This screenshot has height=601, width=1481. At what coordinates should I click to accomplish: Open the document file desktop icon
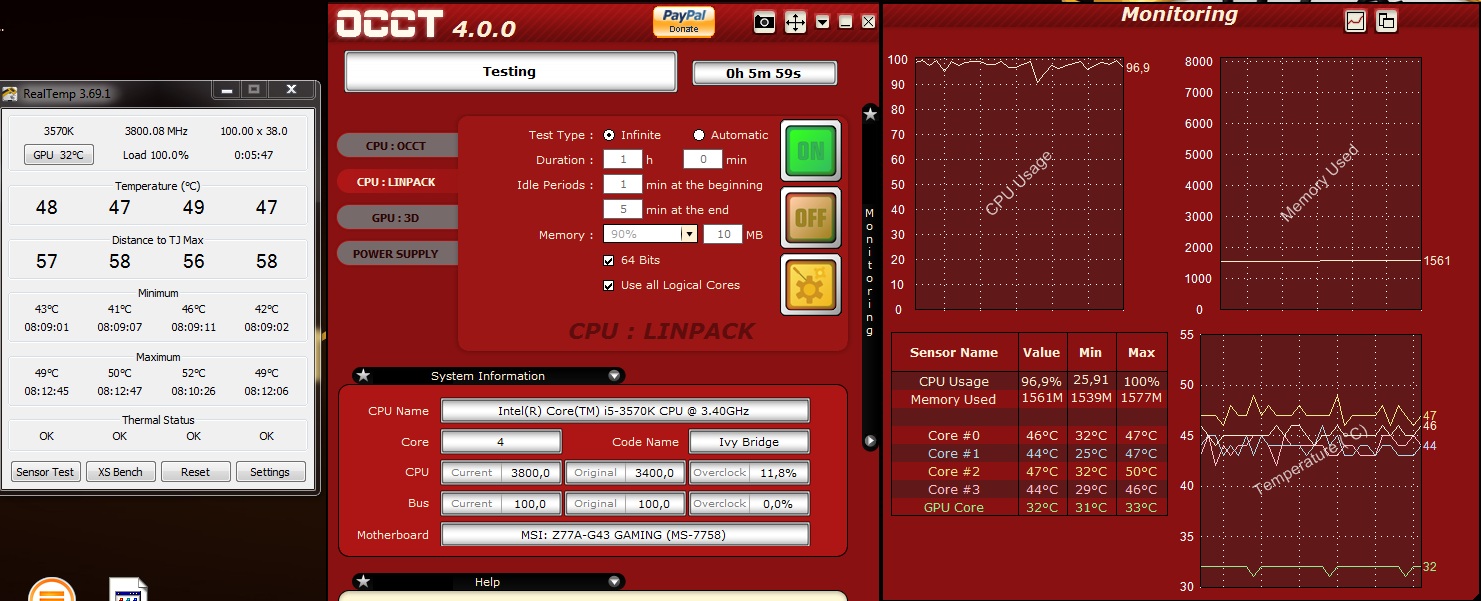click(129, 590)
